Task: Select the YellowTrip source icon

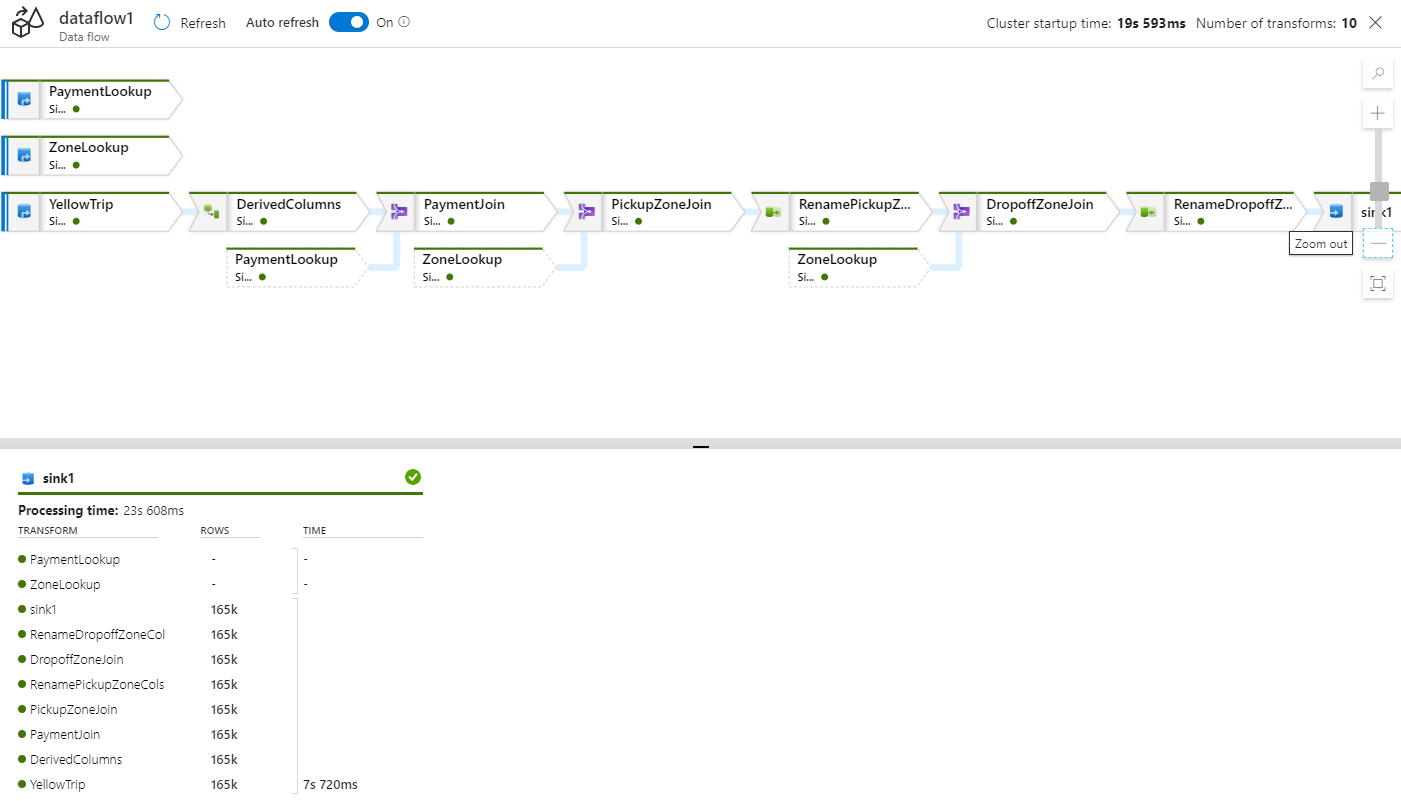Action: [25, 212]
